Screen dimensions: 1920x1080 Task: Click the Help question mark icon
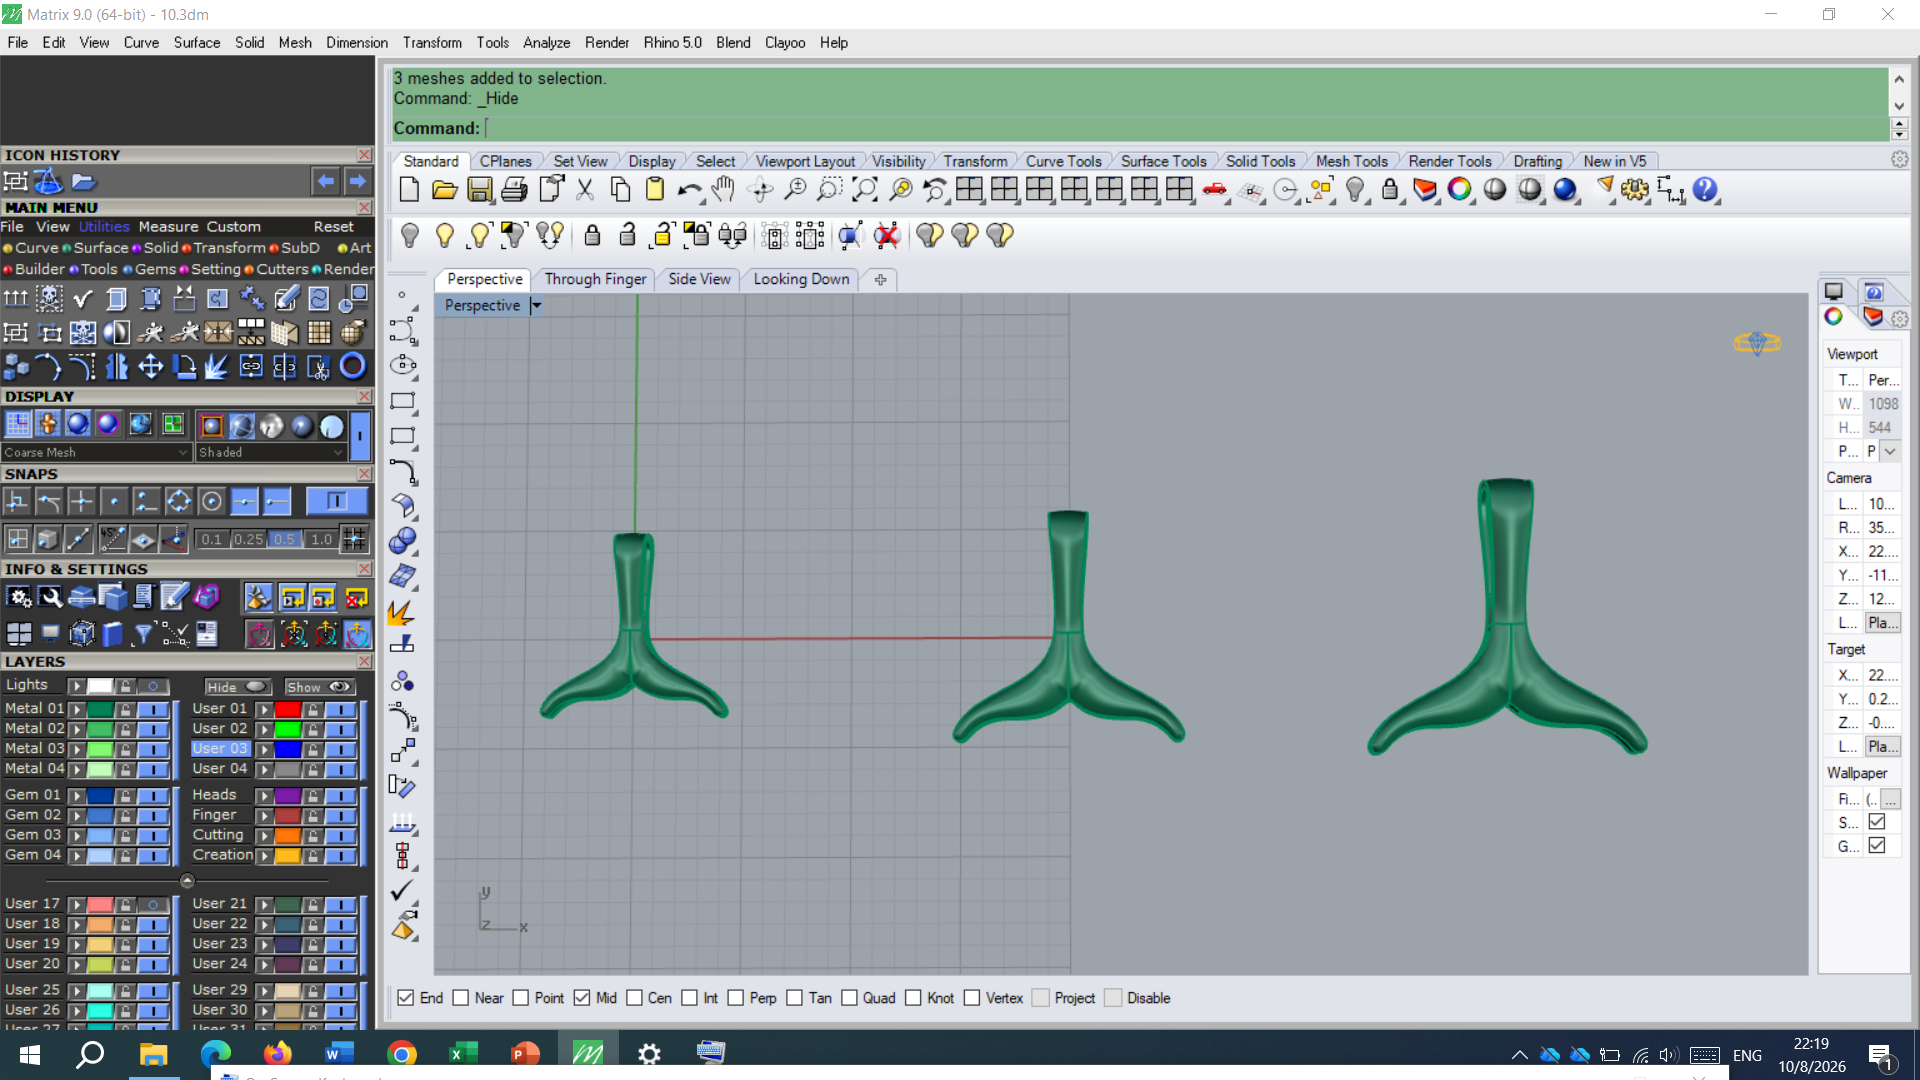[x=1705, y=190]
